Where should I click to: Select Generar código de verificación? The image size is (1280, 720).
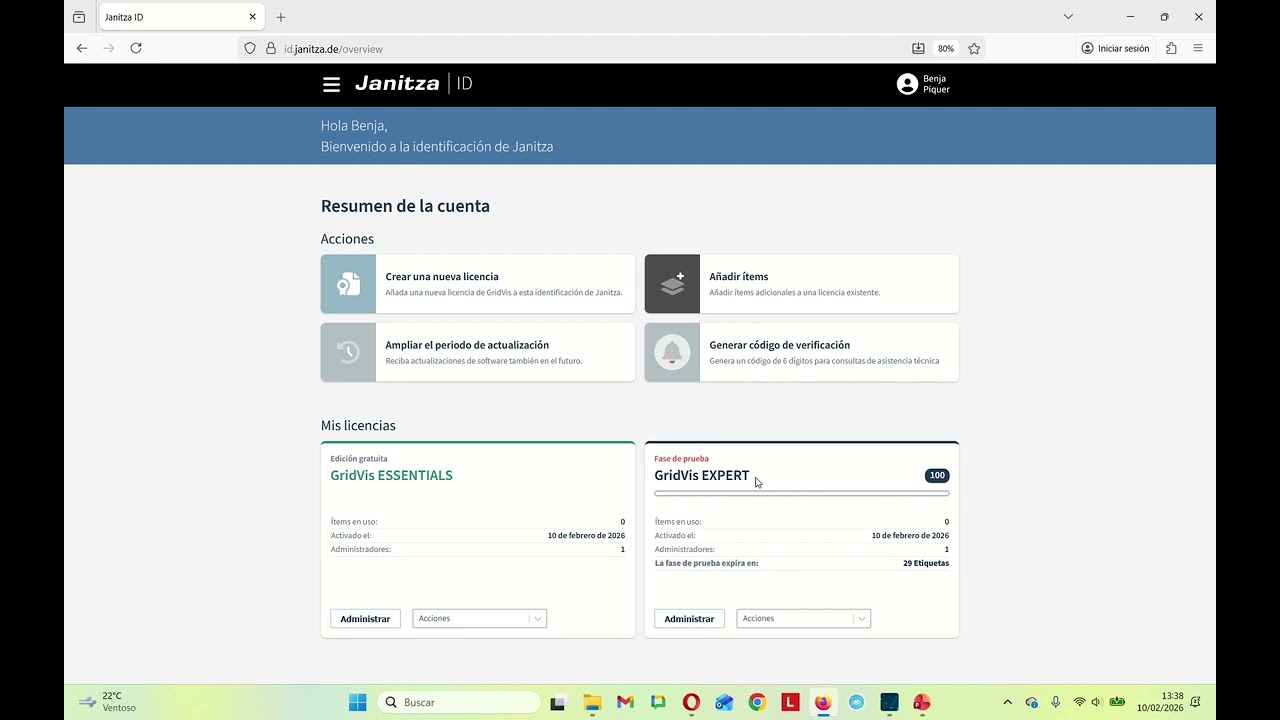[x=802, y=352]
